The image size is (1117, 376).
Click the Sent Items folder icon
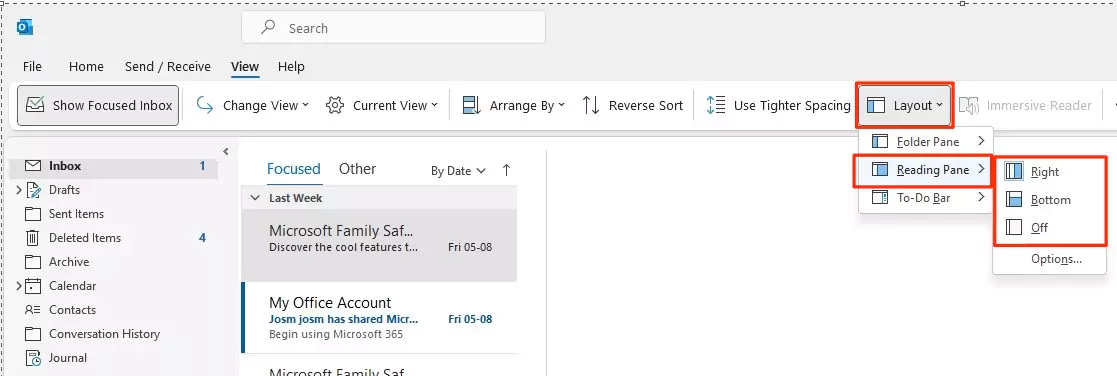click(33, 214)
